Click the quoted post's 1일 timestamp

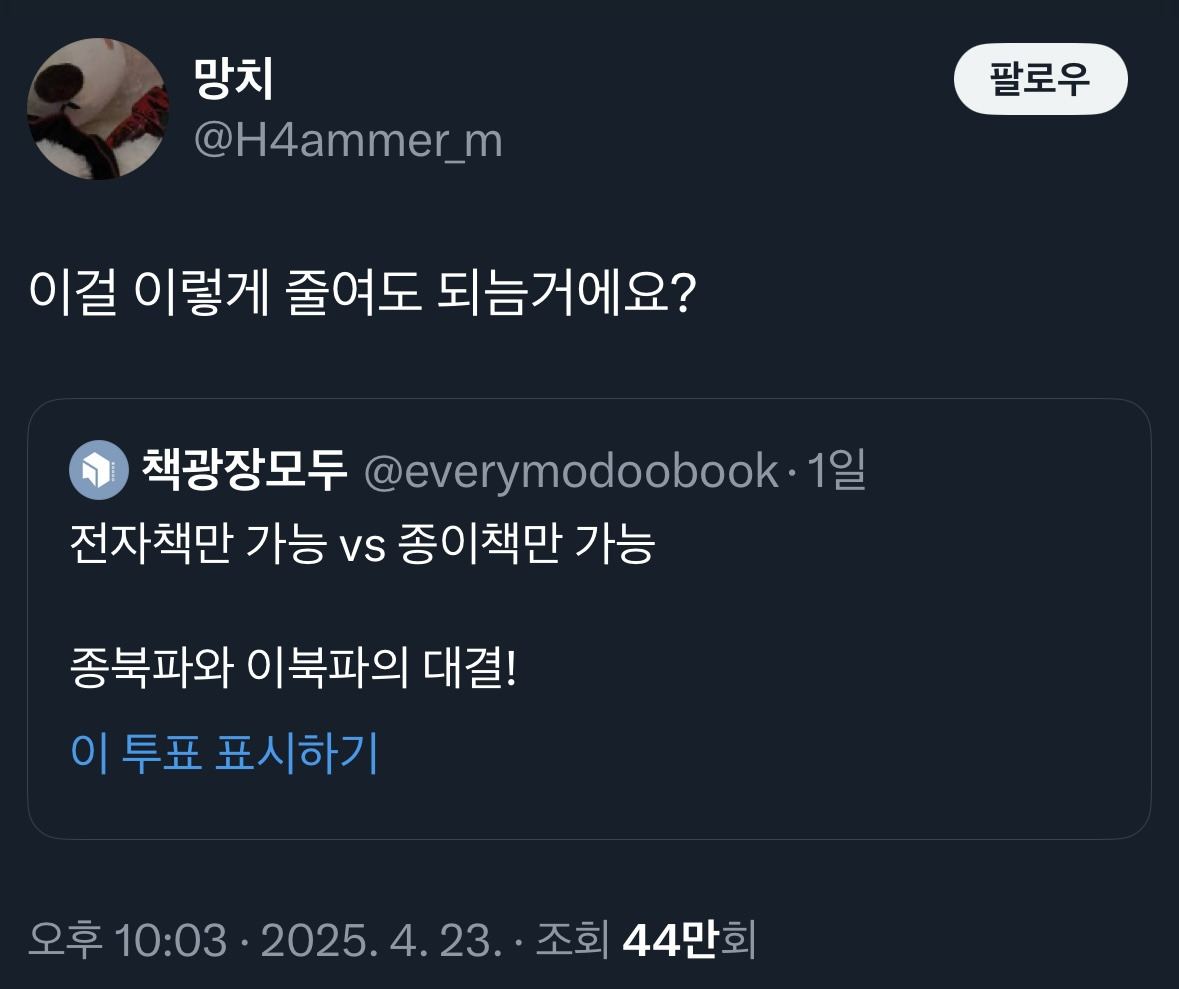835,470
